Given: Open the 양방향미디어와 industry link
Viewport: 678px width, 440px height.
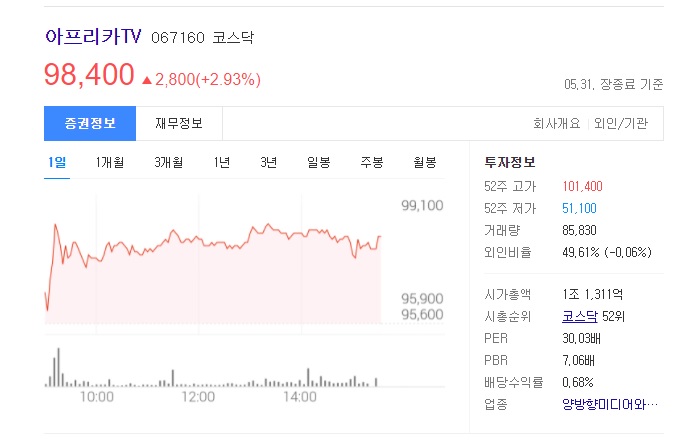Looking at the screenshot, I should click(610, 405).
